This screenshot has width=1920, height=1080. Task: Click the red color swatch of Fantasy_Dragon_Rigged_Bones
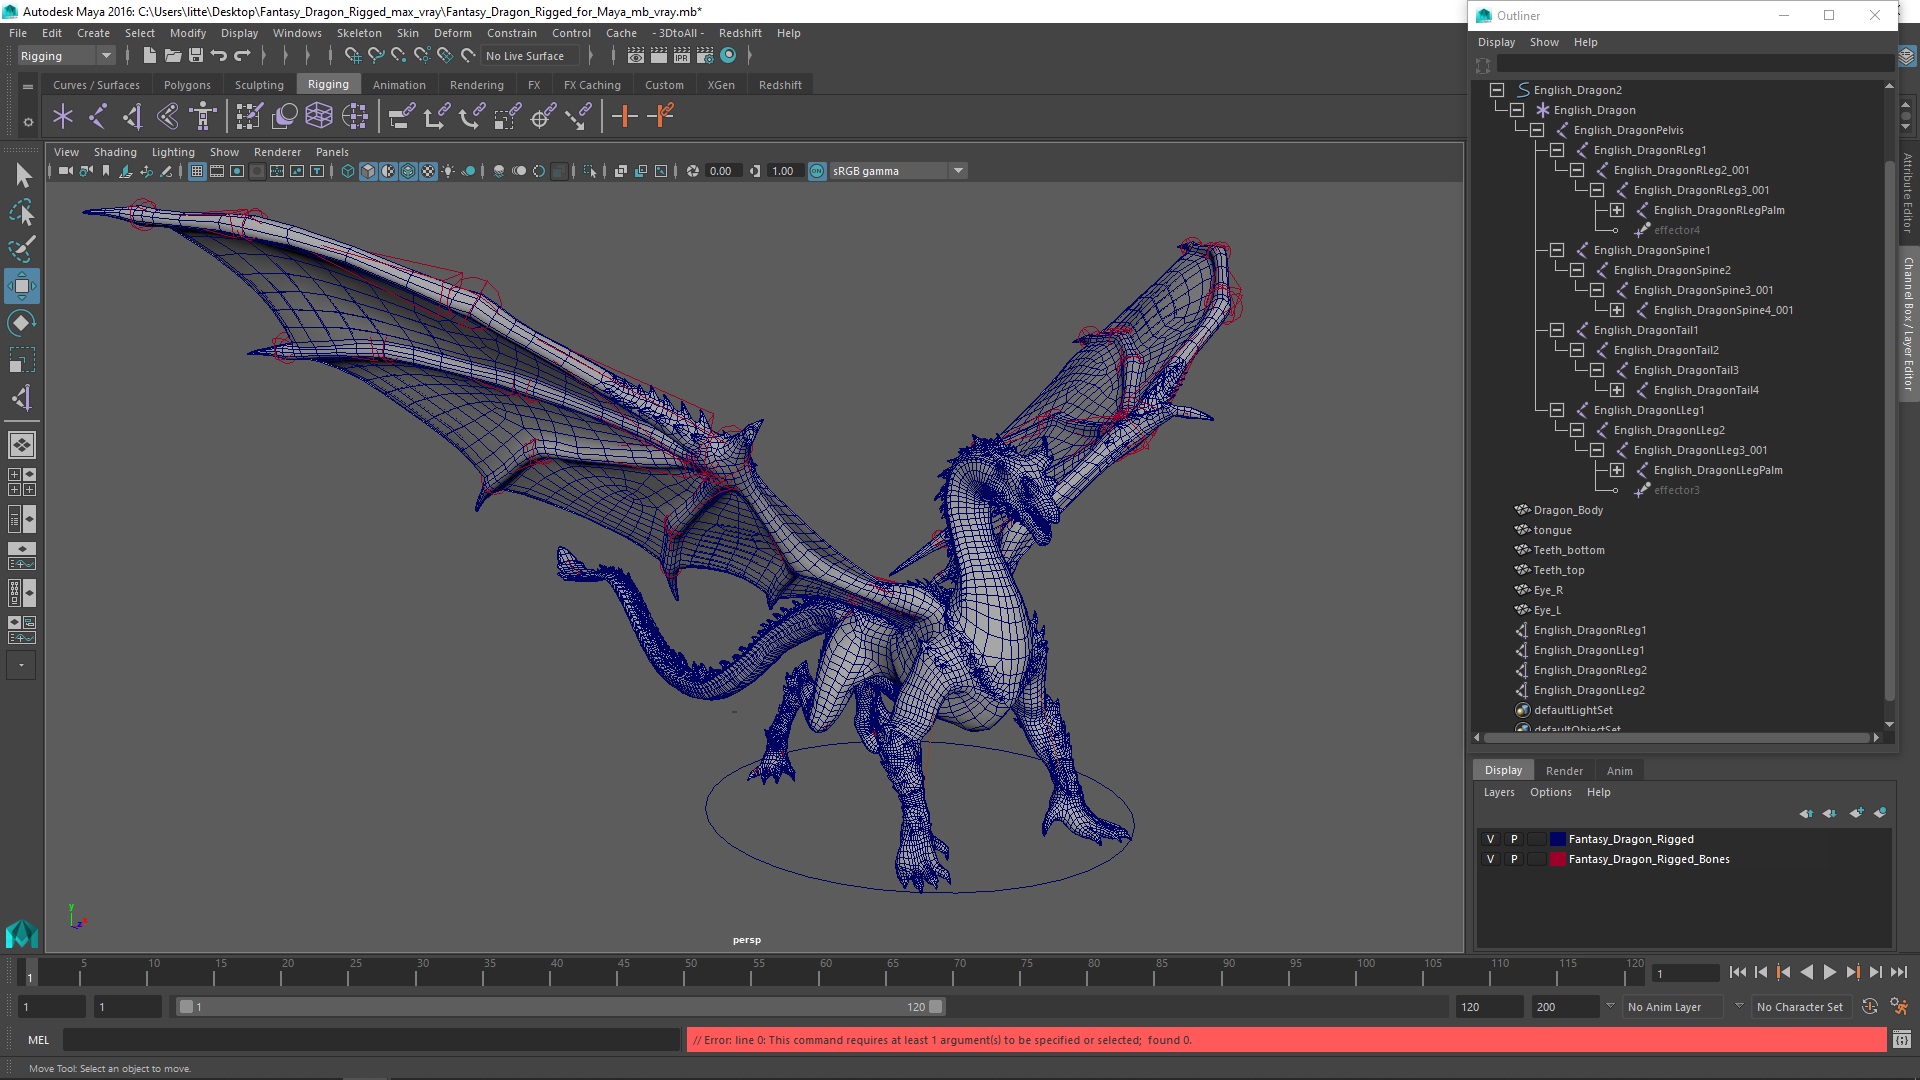click(x=1558, y=859)
